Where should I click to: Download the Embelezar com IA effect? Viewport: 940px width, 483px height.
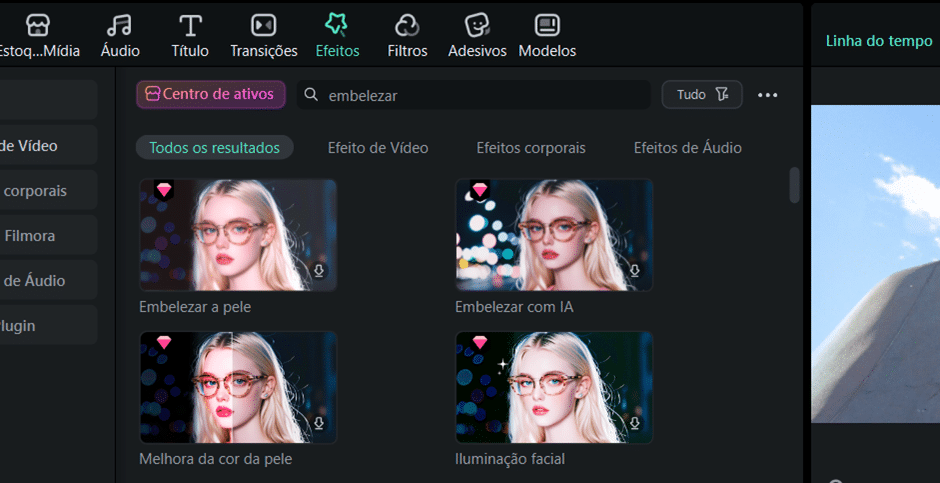tap(635, 271)
